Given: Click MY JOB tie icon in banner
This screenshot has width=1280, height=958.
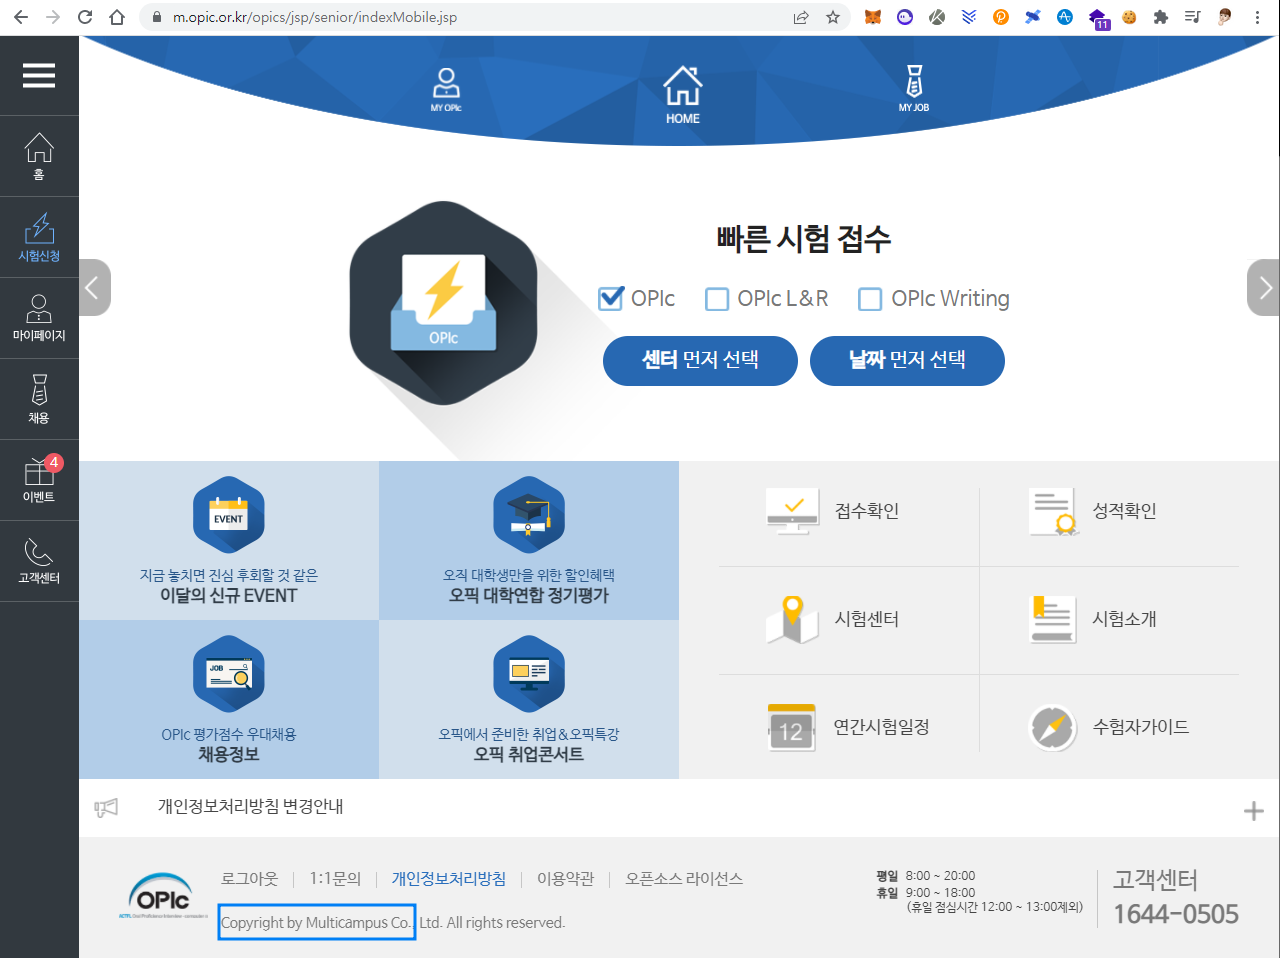Looking at the screenshot, I should (913, 89).
